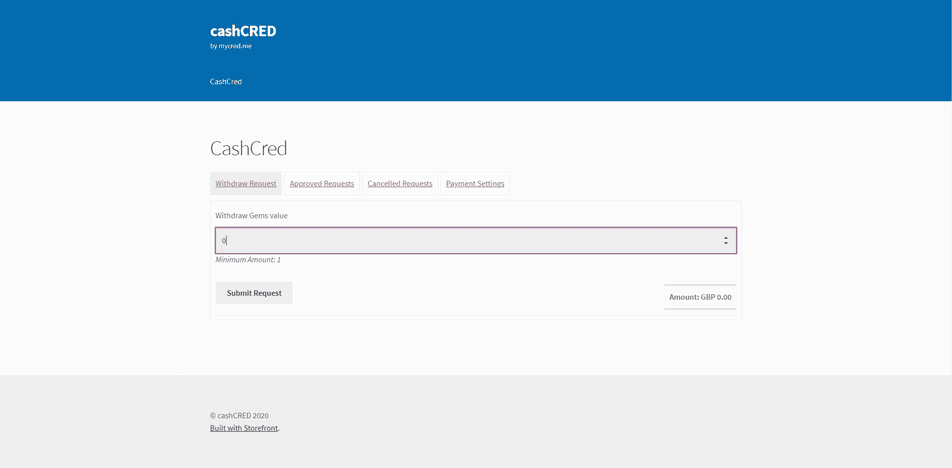Click the number spinner arrows in gems field
The image size is (952, 468).
point(726,240)
